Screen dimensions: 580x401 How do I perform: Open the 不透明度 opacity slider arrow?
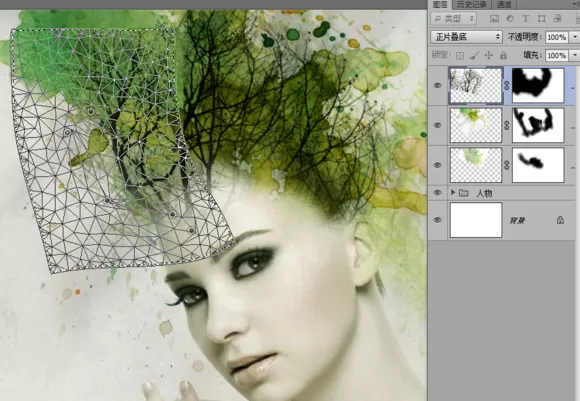(x=574, y=37)
